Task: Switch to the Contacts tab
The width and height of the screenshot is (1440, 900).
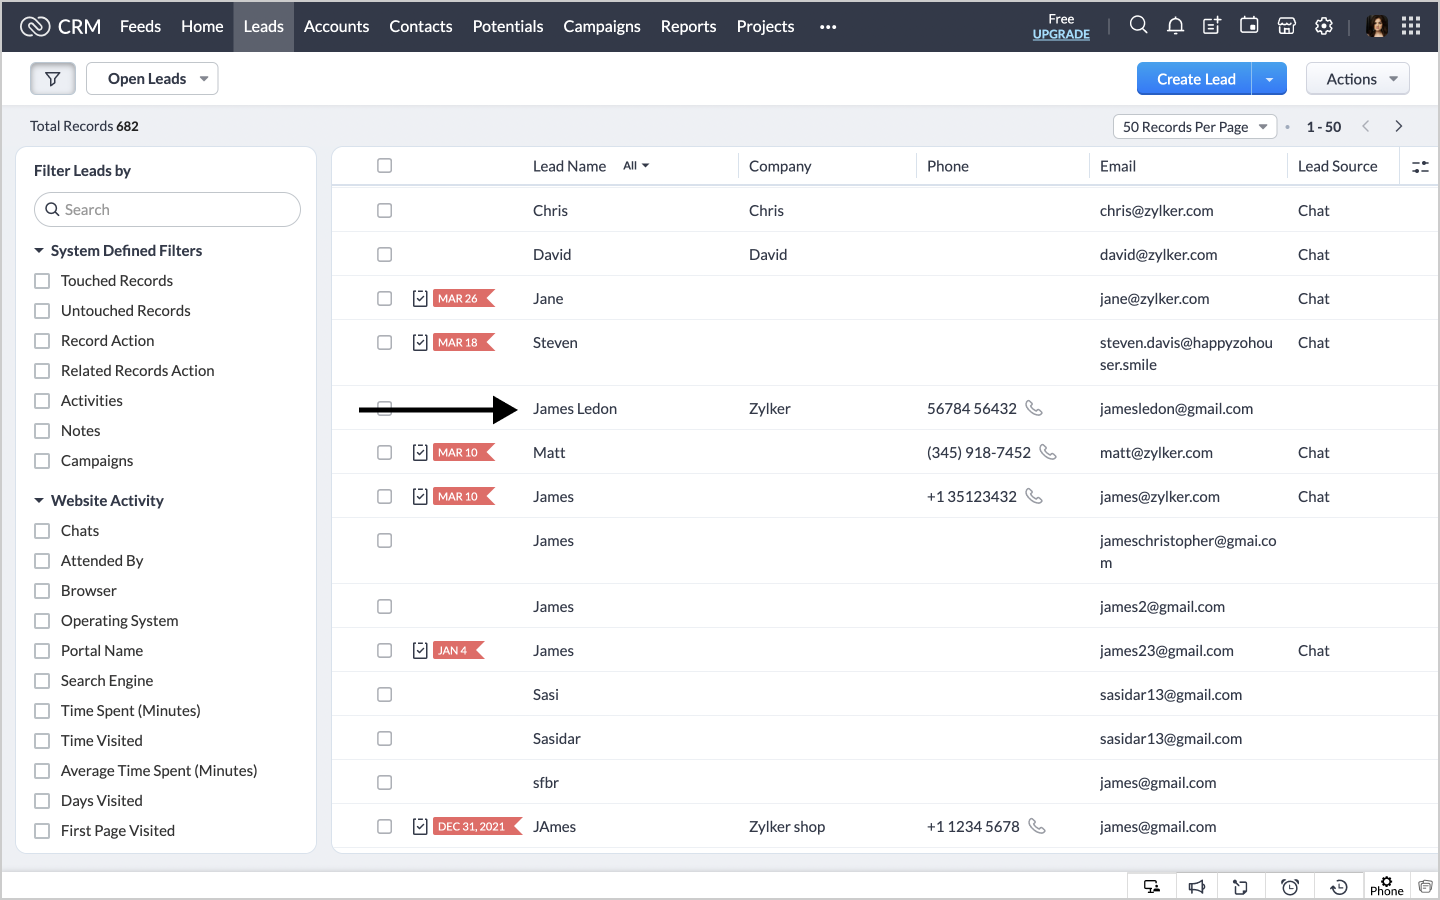Action: (421, 26)
